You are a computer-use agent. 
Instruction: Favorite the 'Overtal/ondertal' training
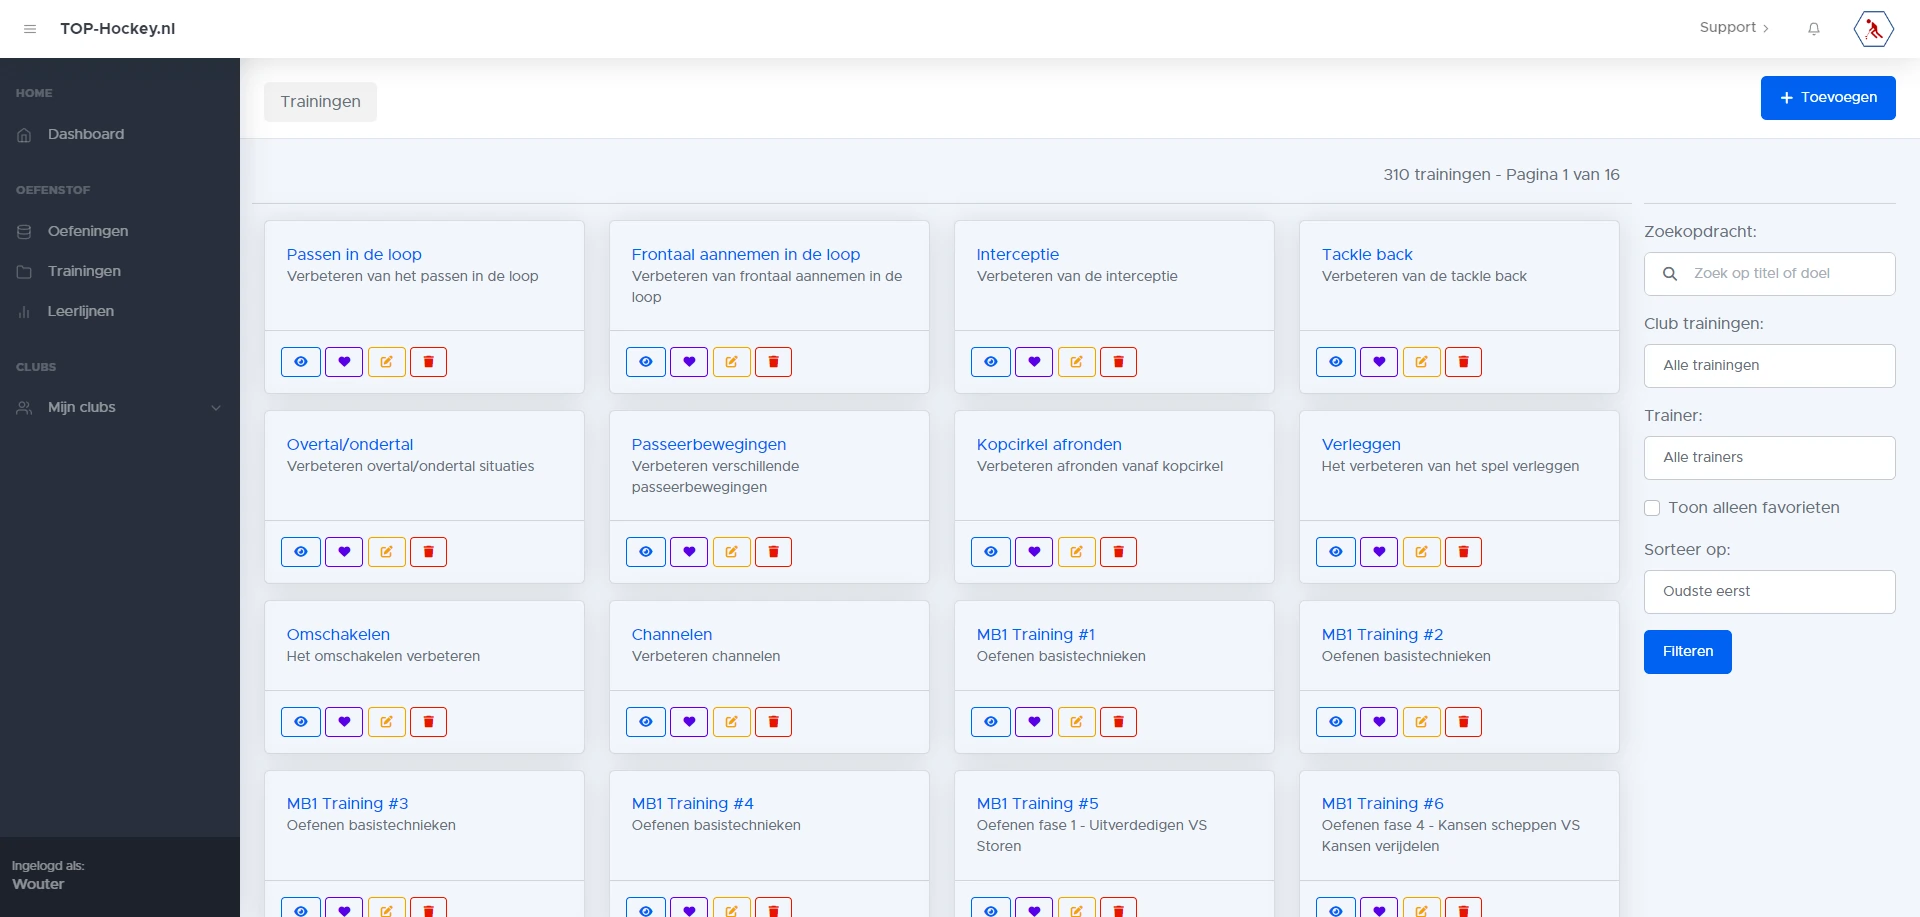click(344, 552)
